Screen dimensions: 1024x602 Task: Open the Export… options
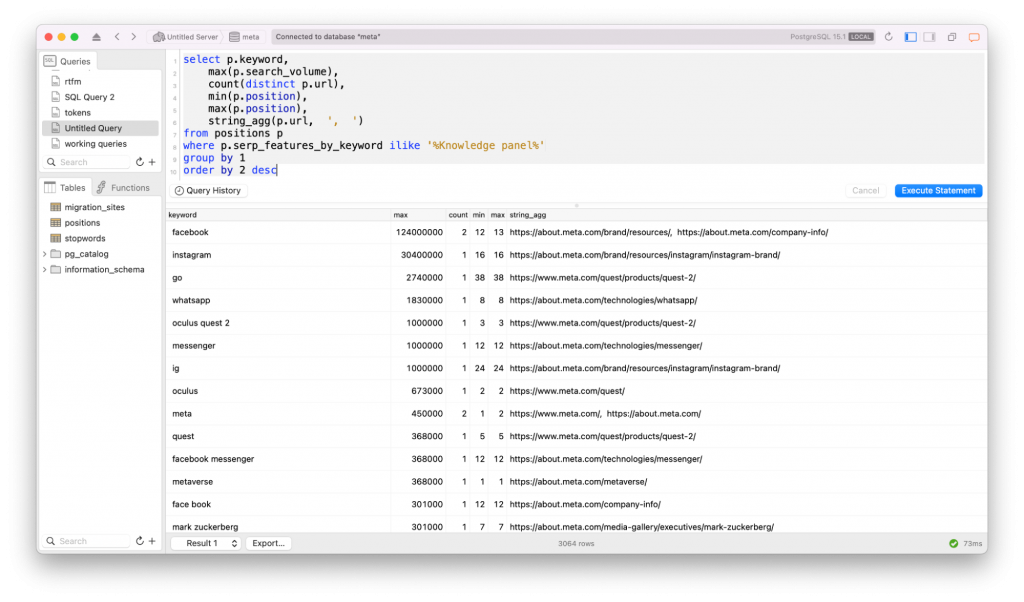tap(268, 543)
